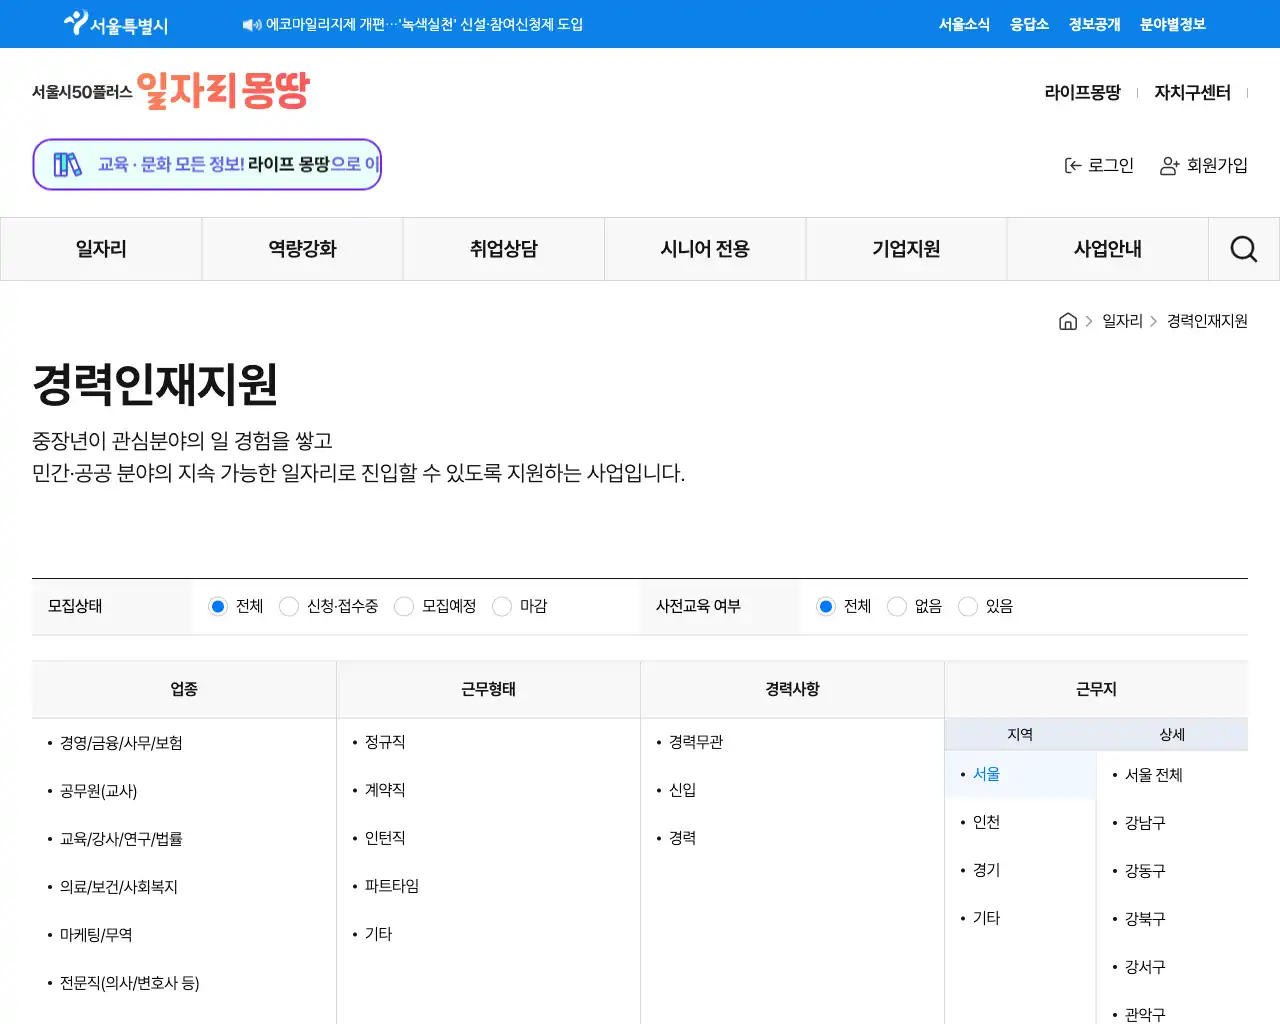Click the 일자리 몽땅 logo
Viewport: 1280px width, 1024px height.
[x=221, y=90]
